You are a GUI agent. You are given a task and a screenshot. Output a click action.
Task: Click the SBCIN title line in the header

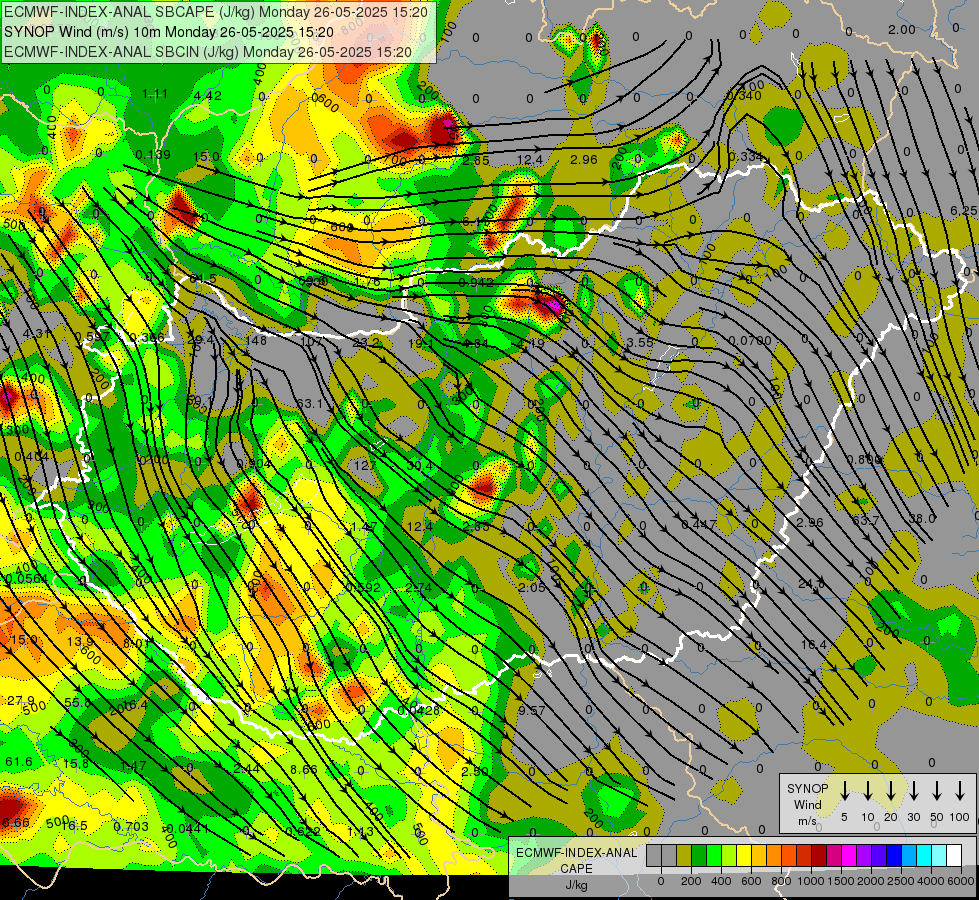pos(208,52)
